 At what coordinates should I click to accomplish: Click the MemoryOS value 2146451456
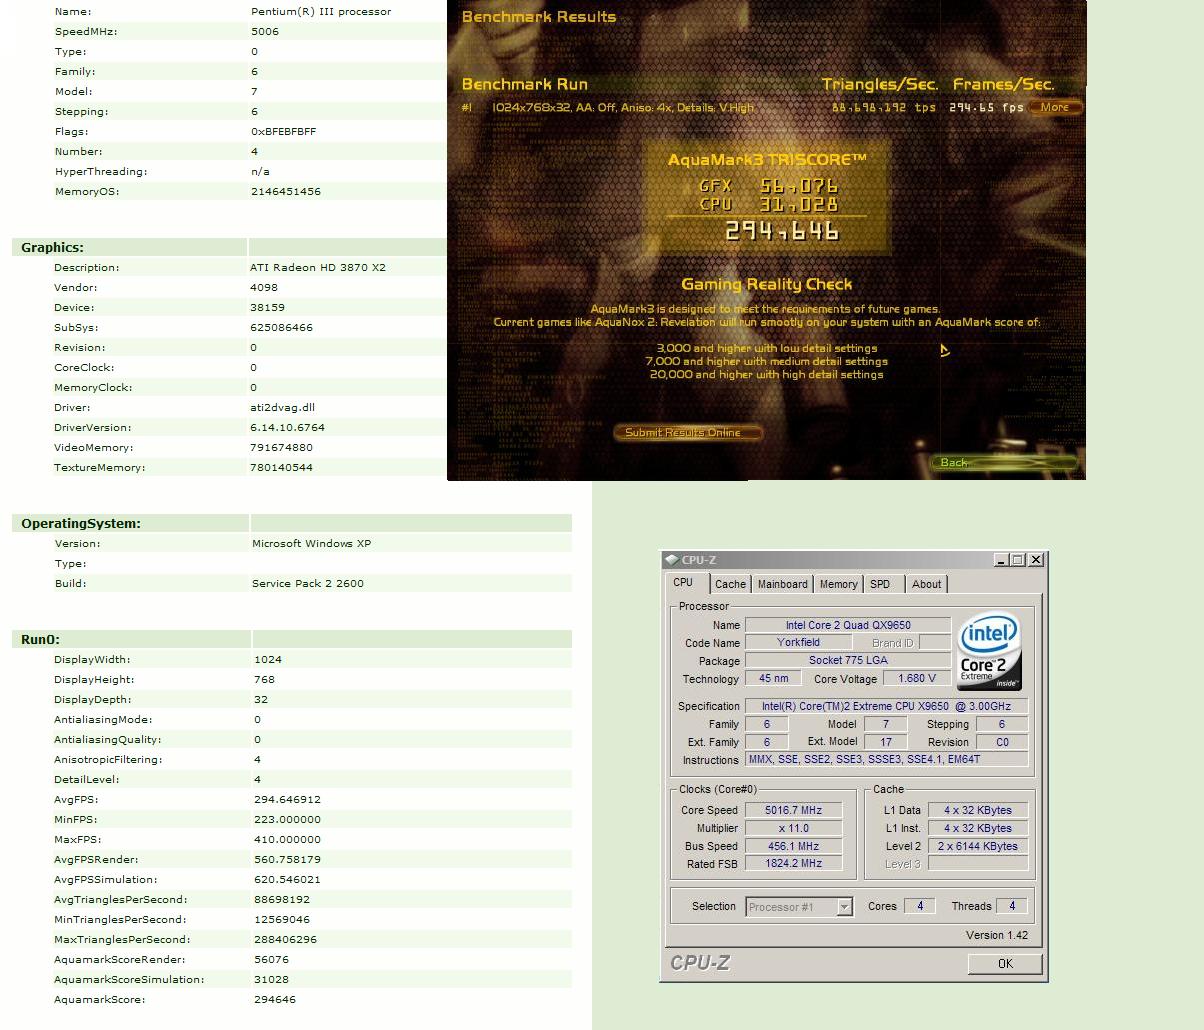coord(286,191)
